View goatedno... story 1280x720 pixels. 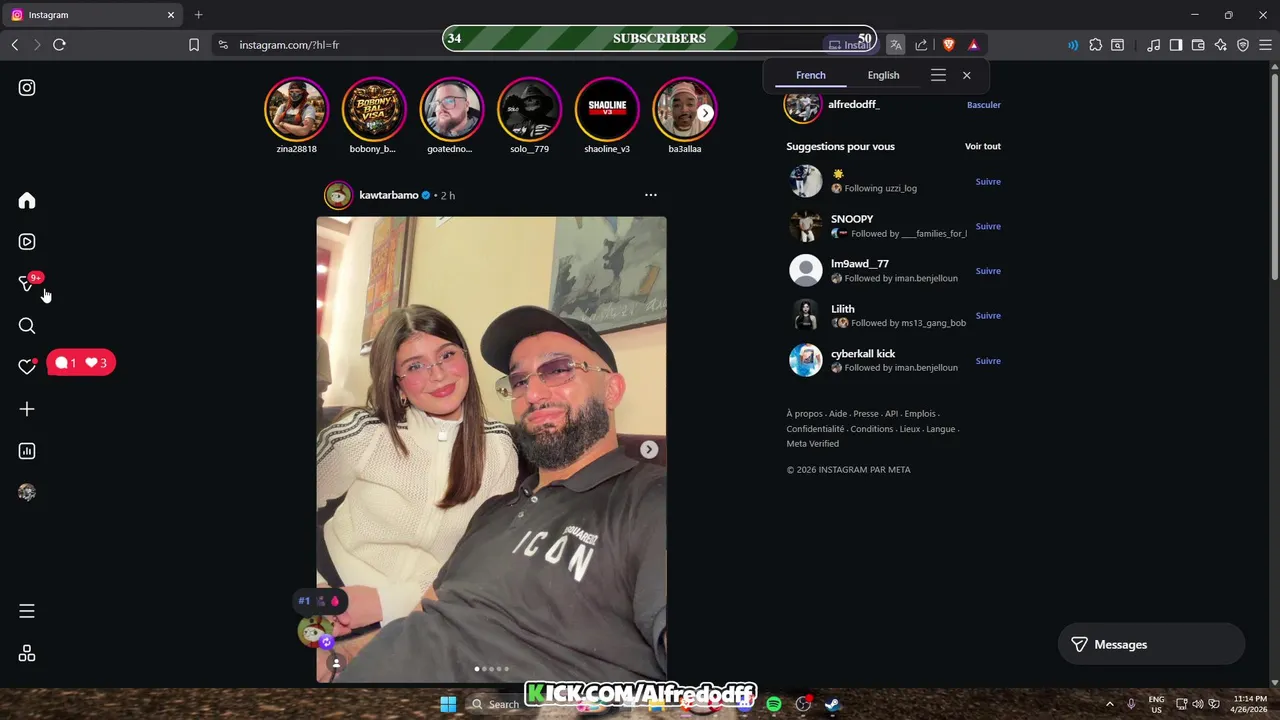[x=451, y=109]
